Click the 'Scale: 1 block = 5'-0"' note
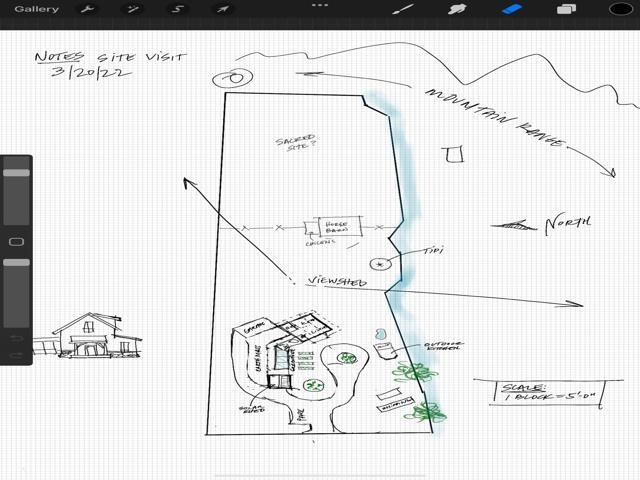640x480 pixels. click(x=548, y=393)
